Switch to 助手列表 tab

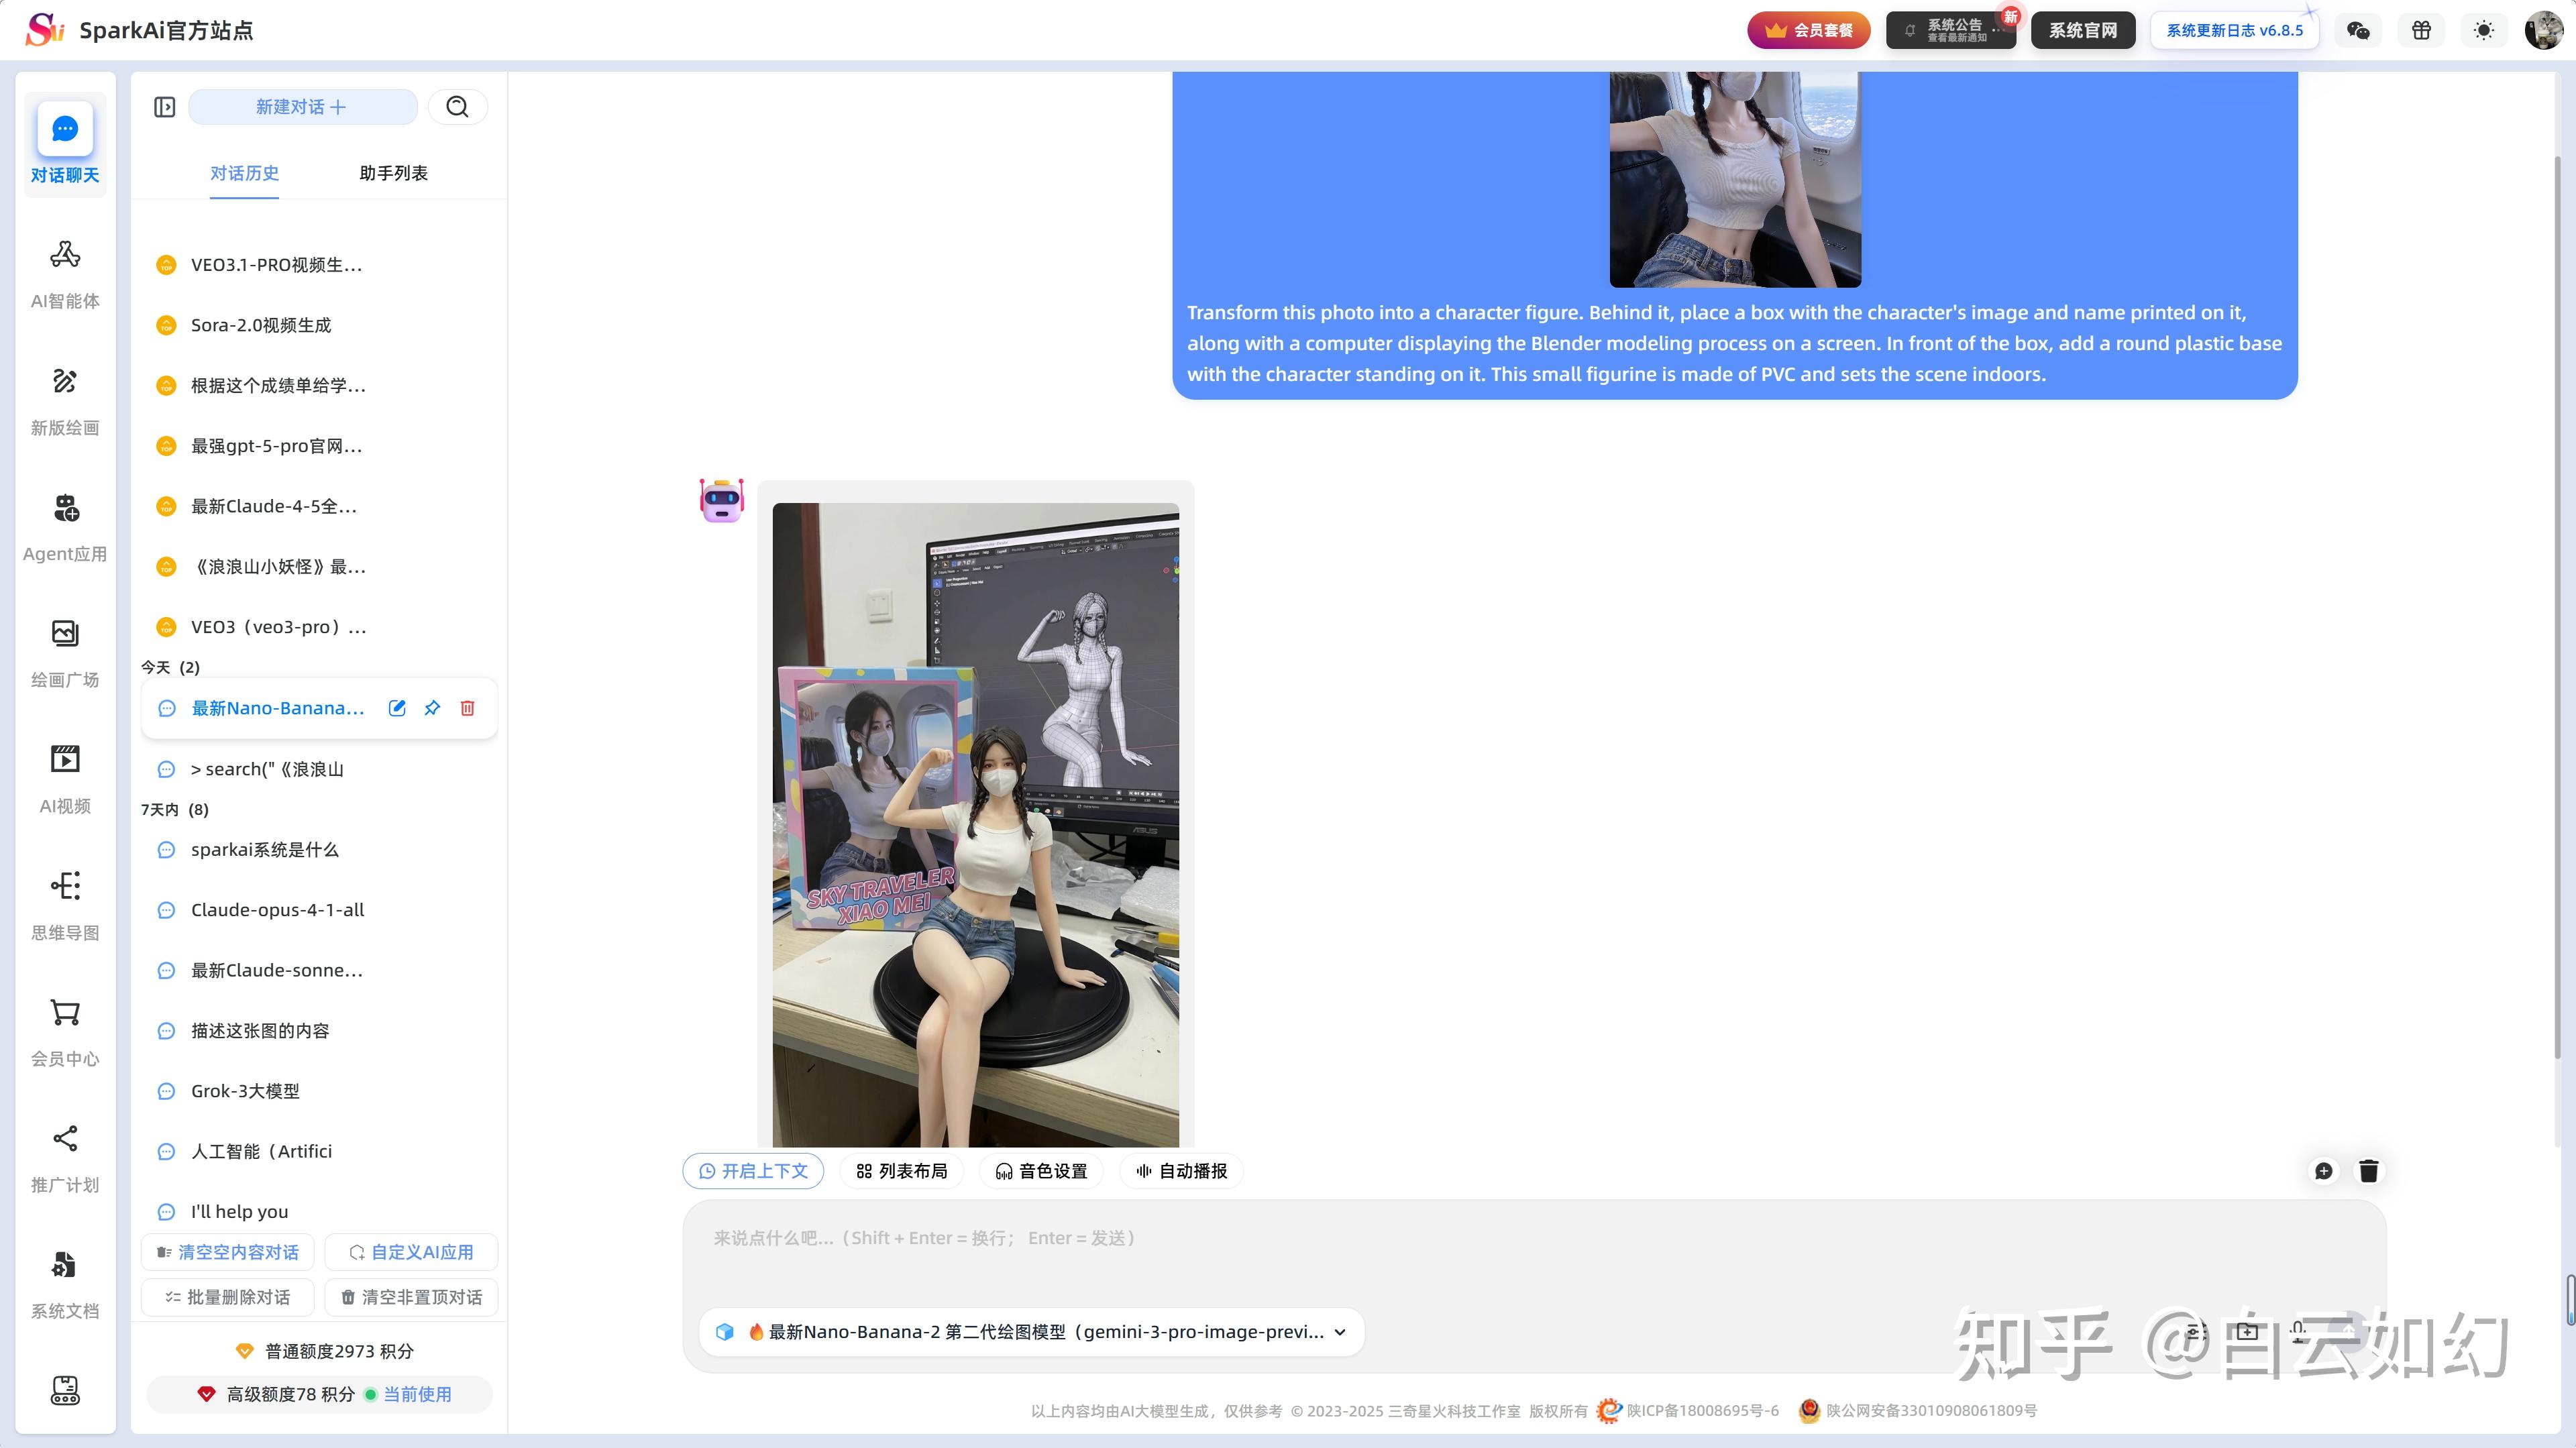393,173
